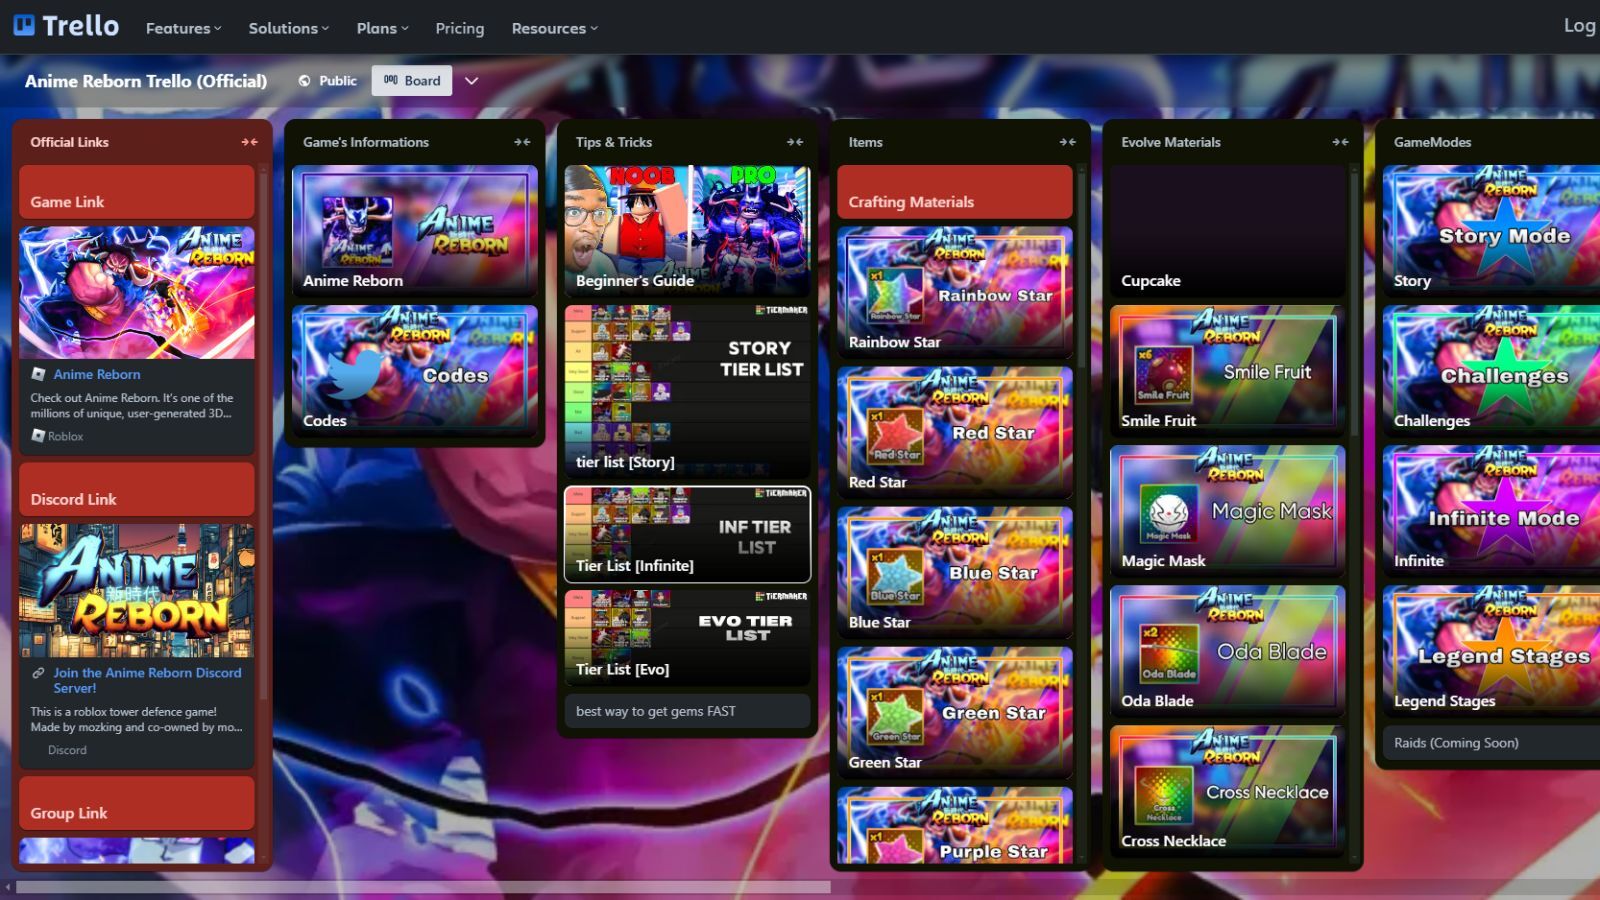Open the Rainbow Star item card
The image size is (1600, 900).
(x=955, y=292)
